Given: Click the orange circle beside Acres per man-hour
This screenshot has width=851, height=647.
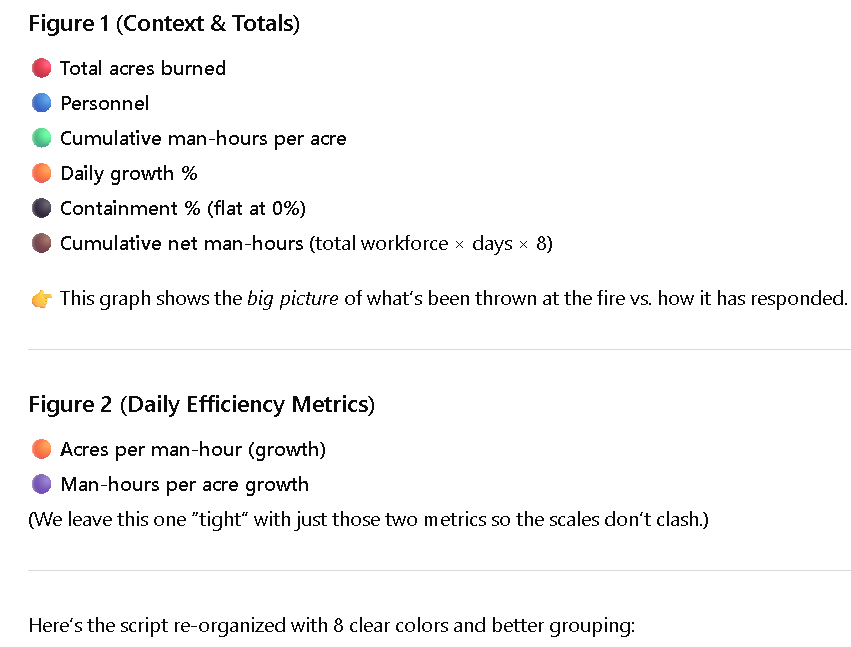Looking at the screenshot, I should point(41,449).
